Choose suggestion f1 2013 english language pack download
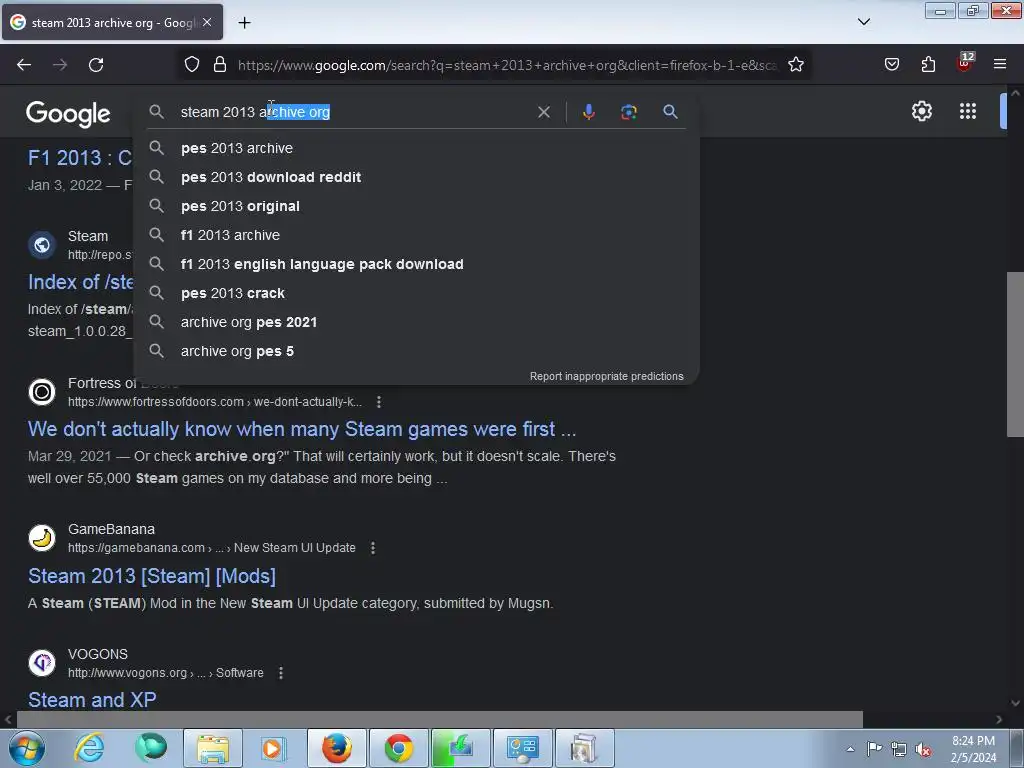The width and height of the screenshot is (1024, 768). [x=416, y=264]
